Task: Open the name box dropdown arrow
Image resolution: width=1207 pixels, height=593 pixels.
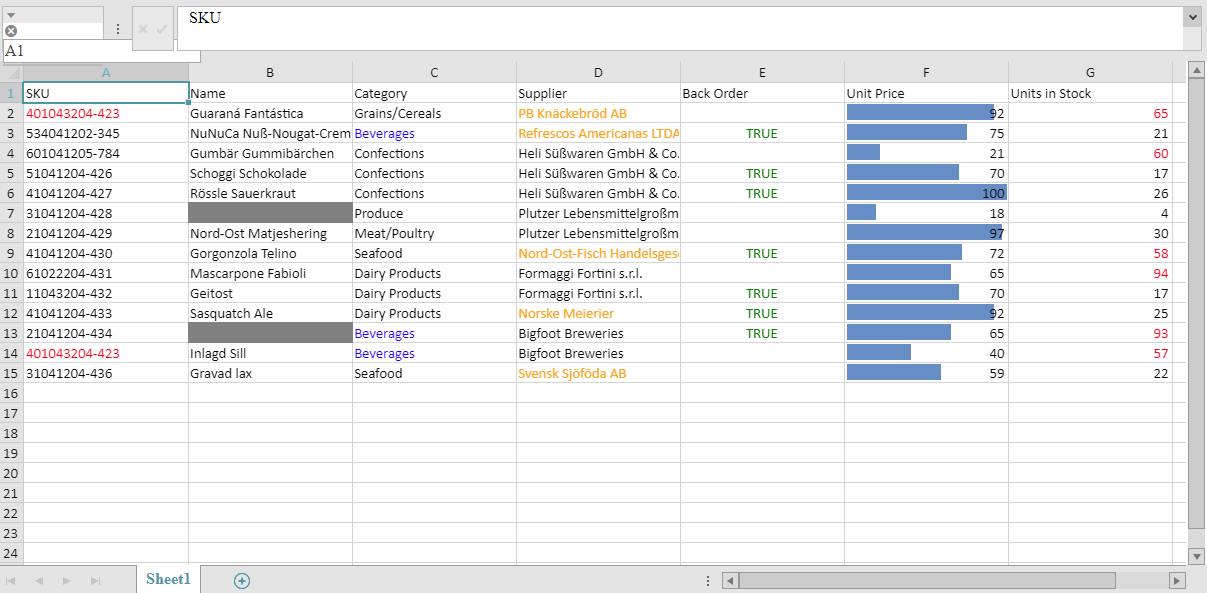Action: [11, 14]
